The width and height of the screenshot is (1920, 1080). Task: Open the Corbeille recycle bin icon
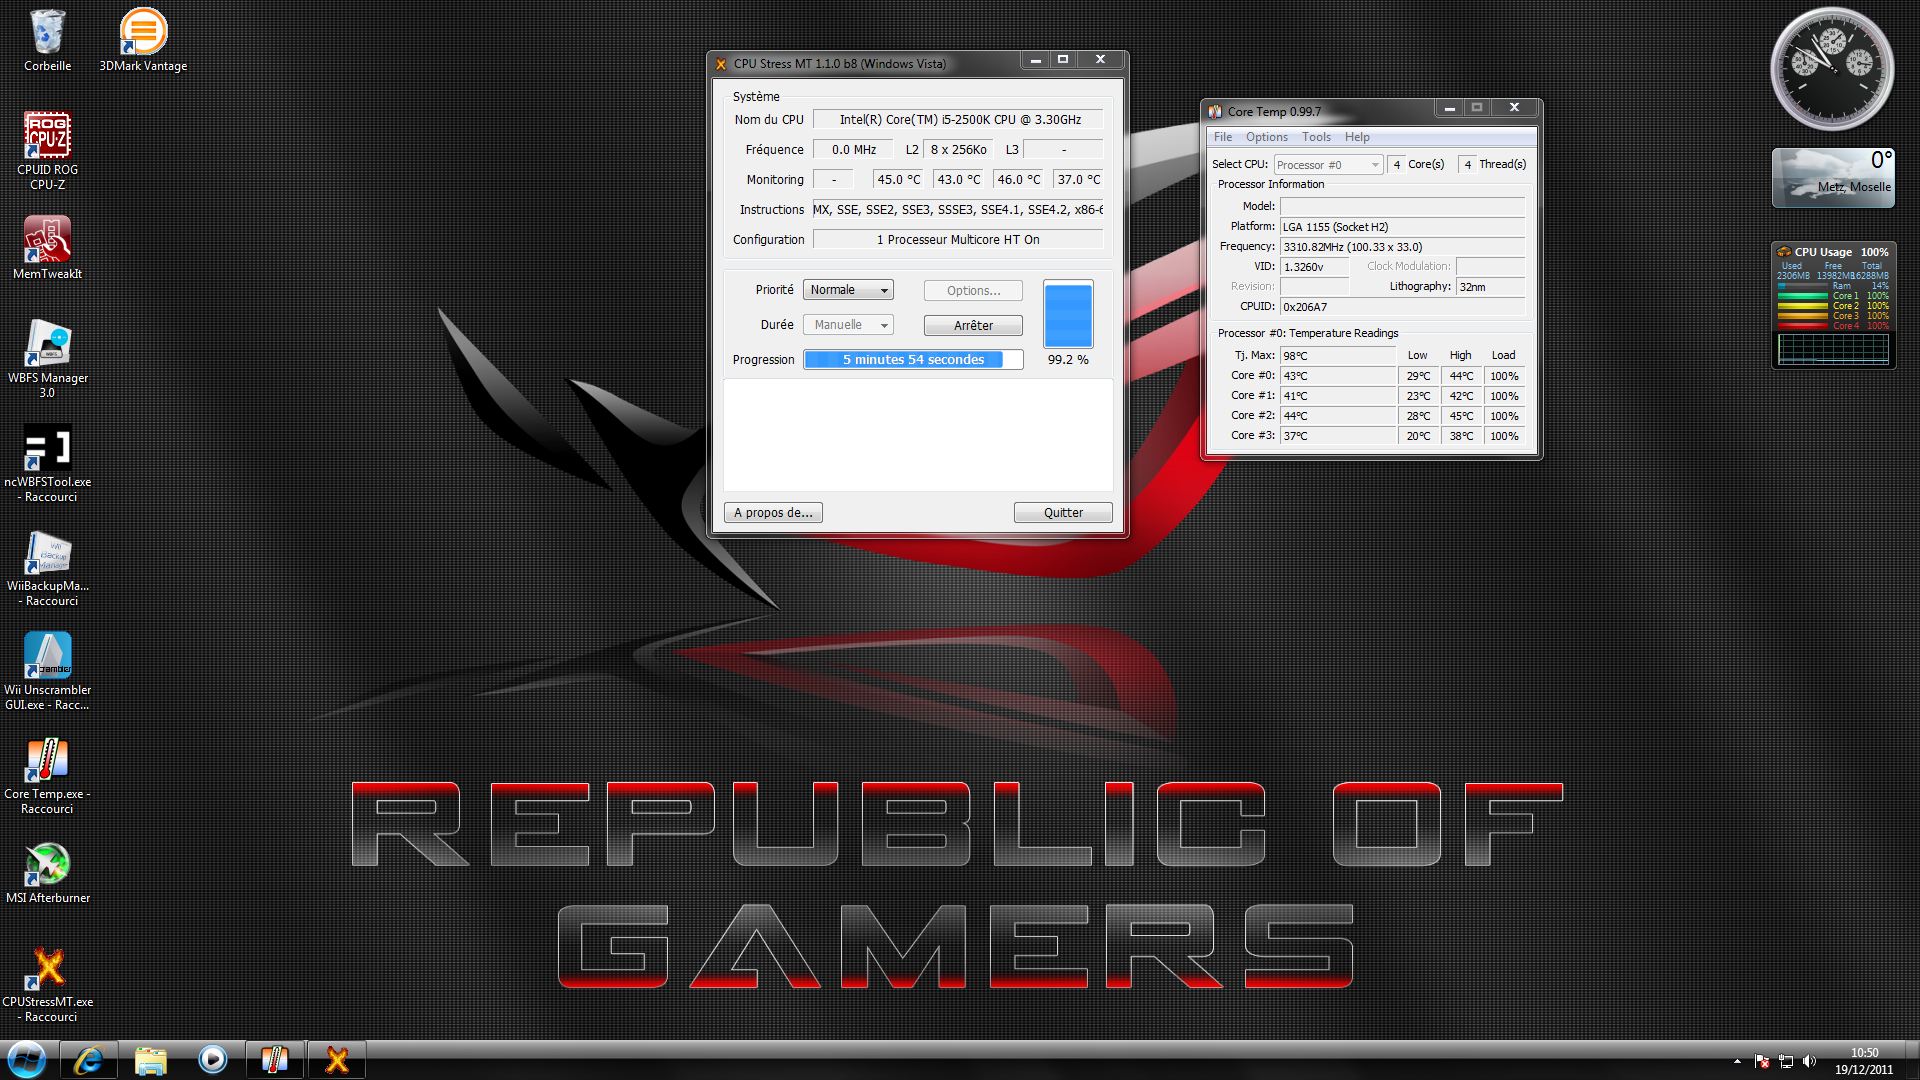pyautogui.click(x=47, y=33)
